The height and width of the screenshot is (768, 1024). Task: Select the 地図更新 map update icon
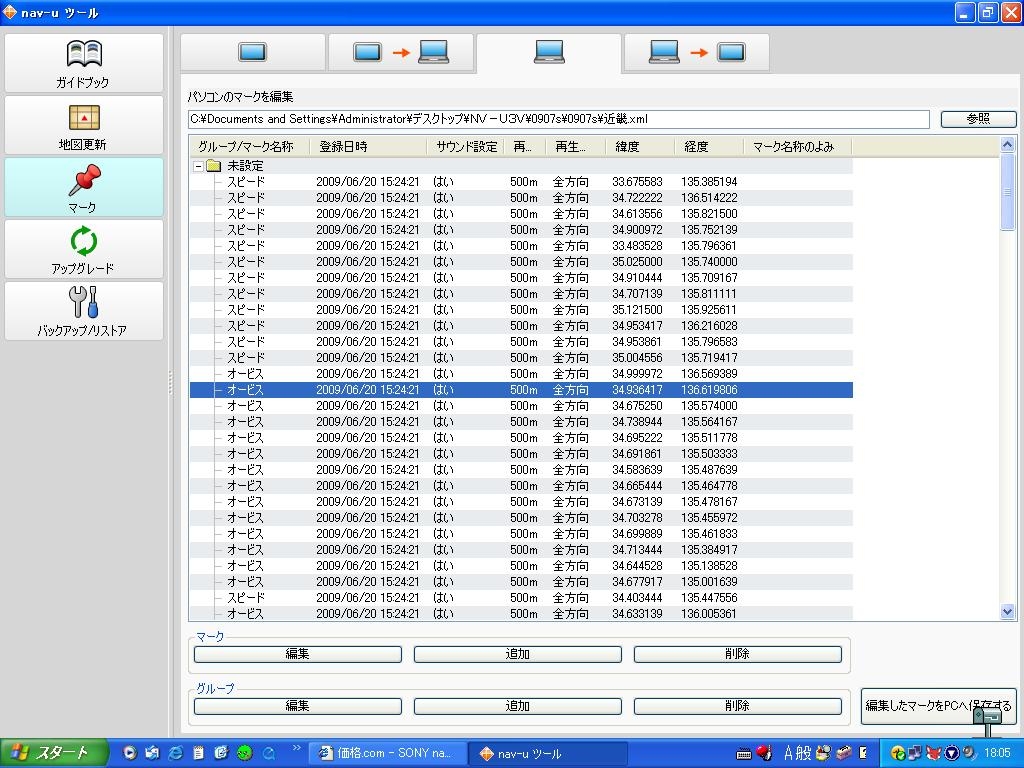tap(83, 125)
